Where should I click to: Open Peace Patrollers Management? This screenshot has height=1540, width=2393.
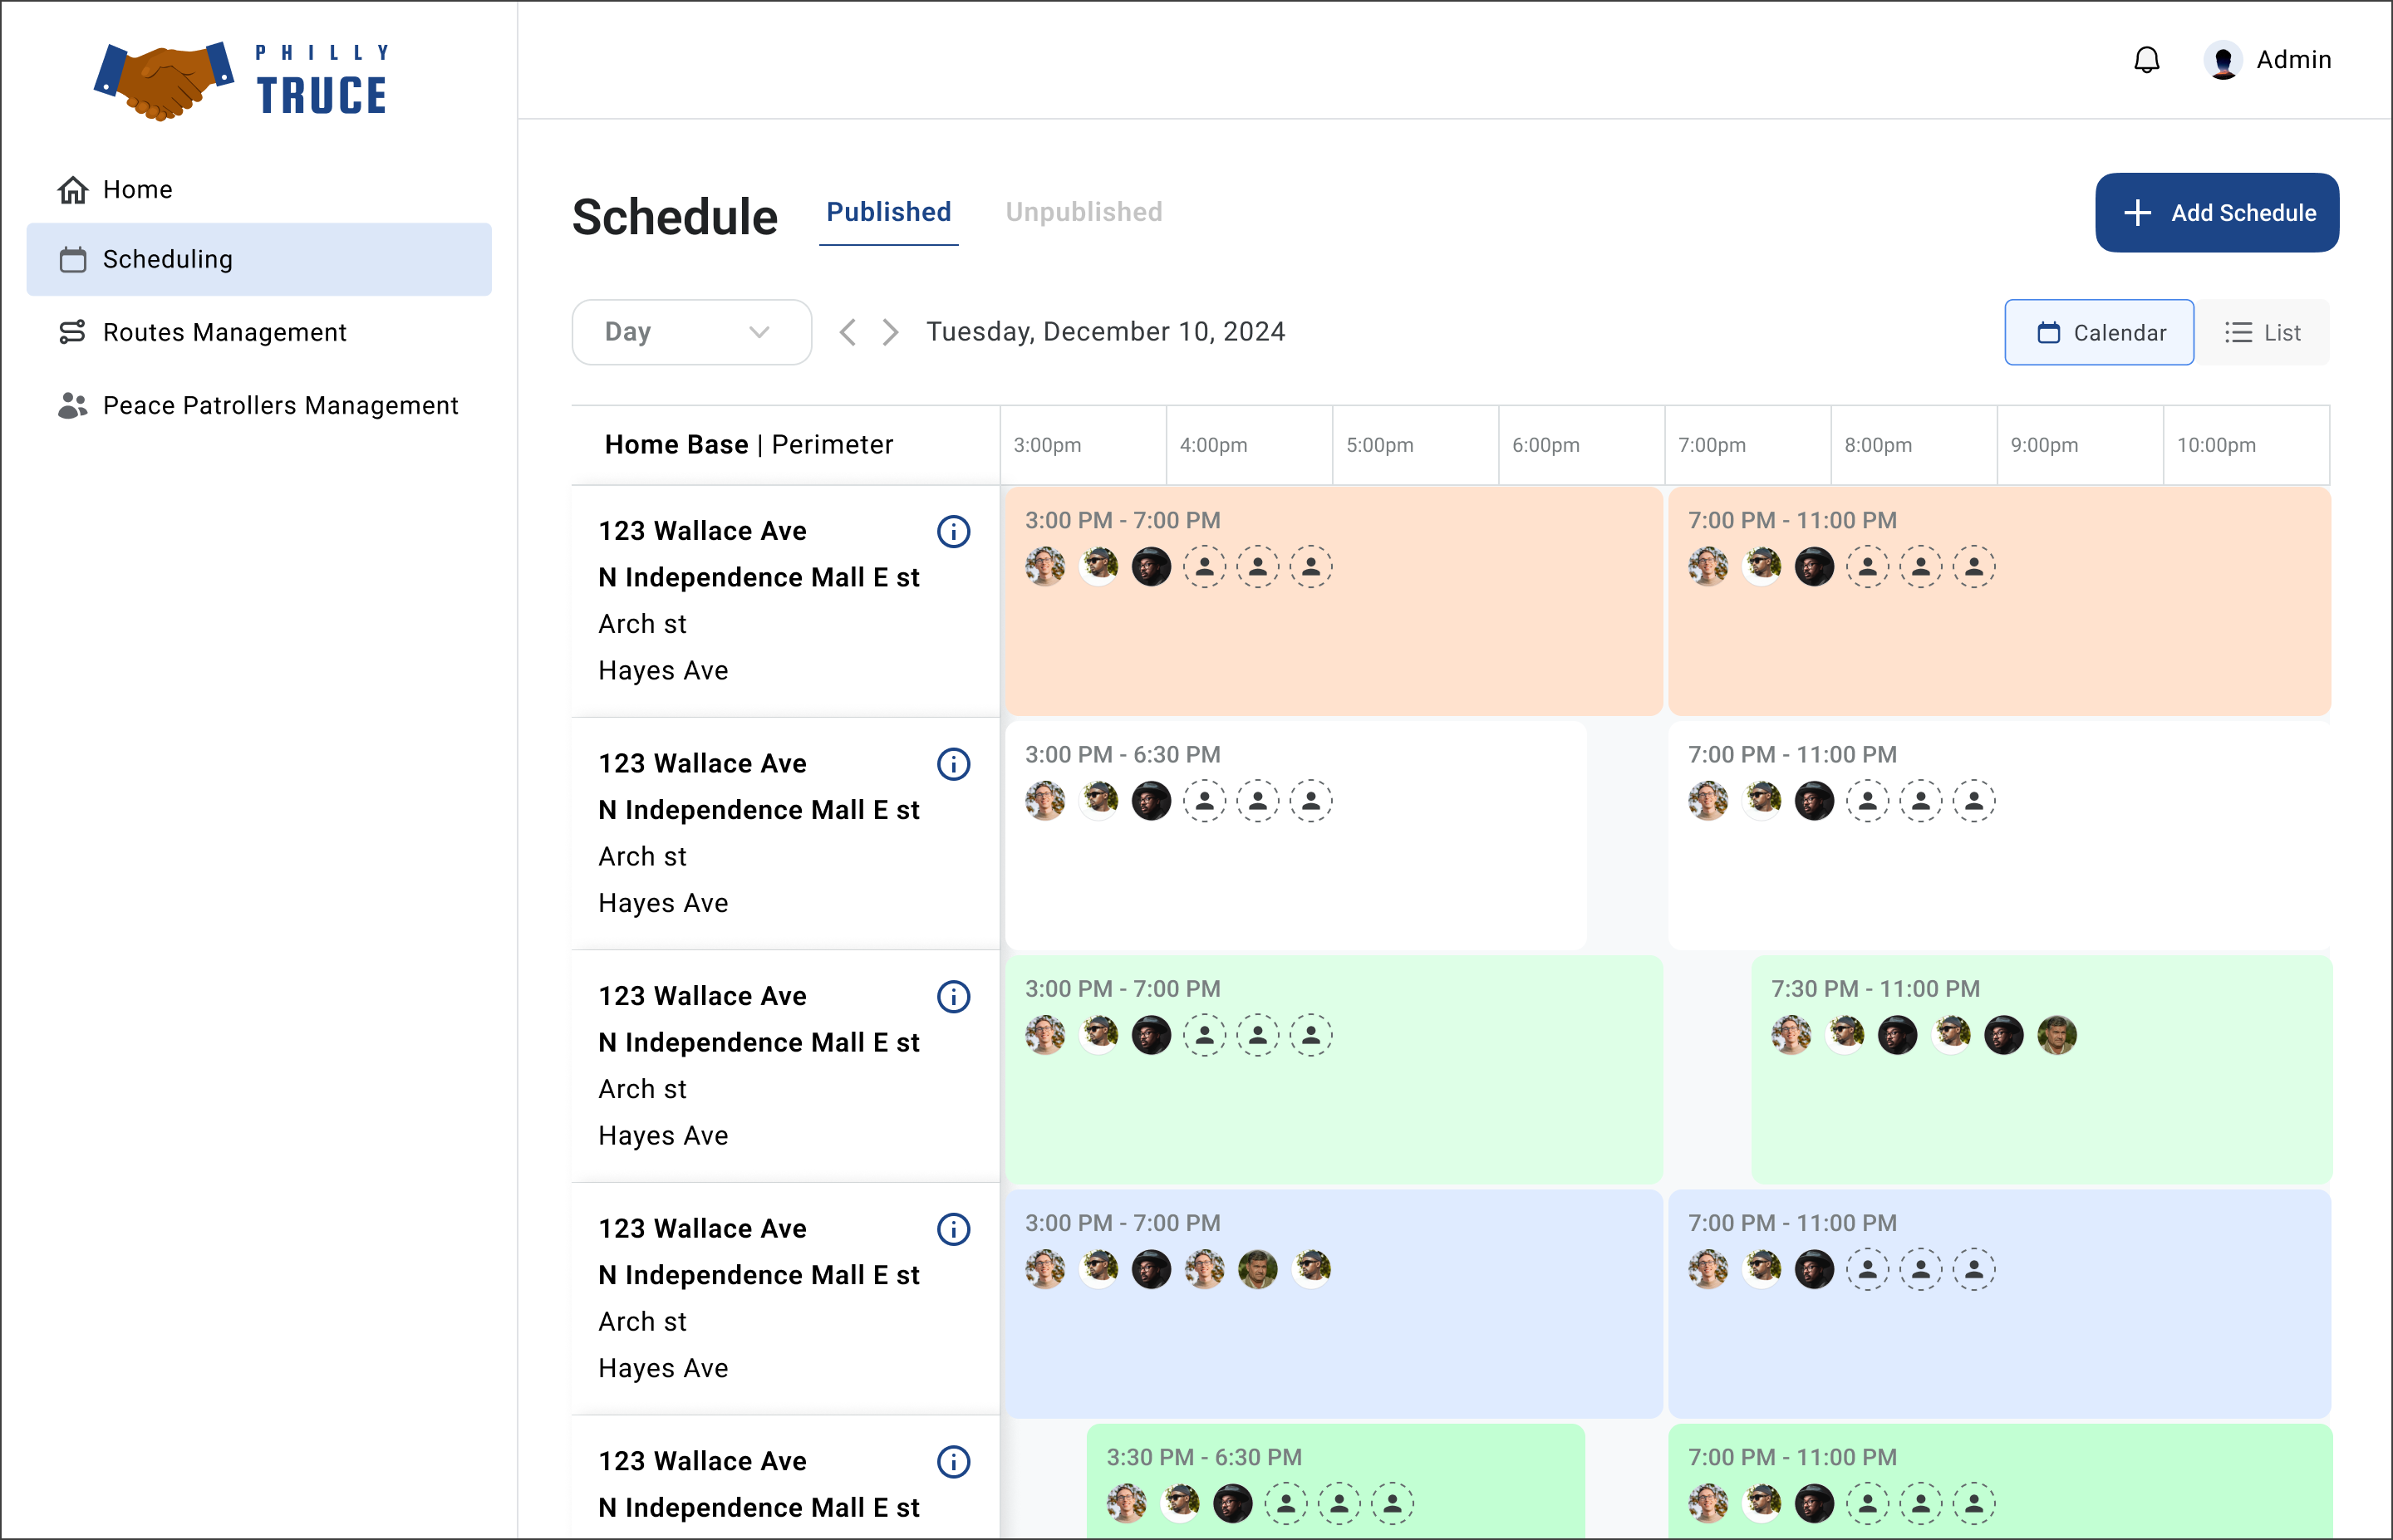(259, 405)
